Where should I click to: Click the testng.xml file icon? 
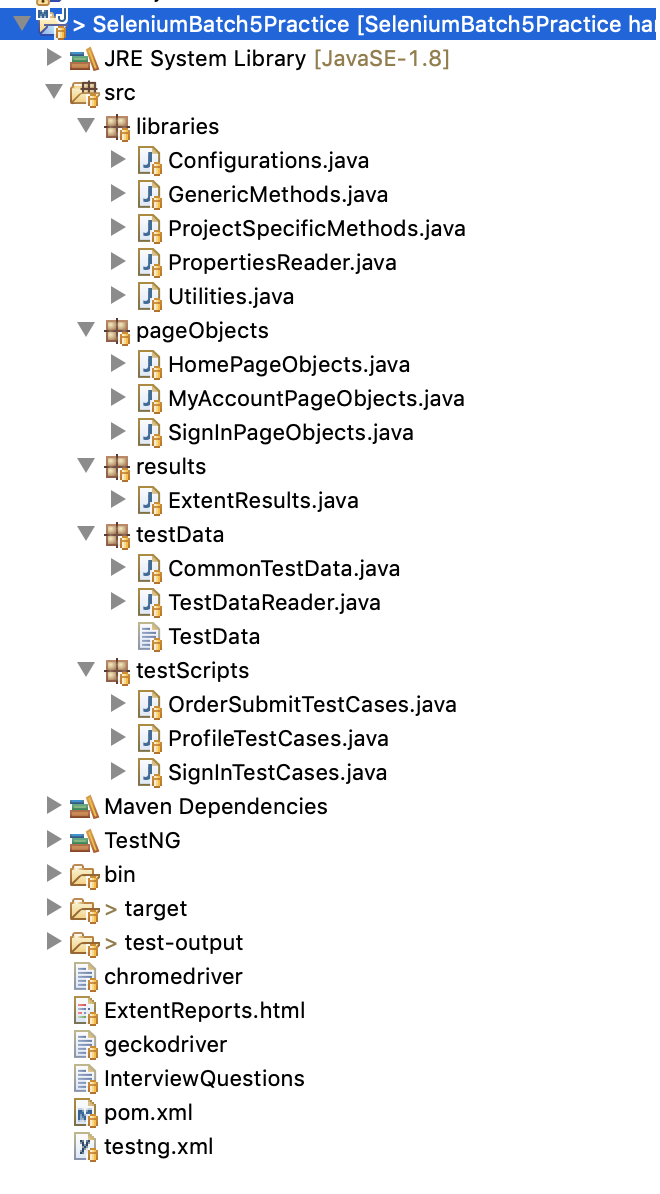86,1148
